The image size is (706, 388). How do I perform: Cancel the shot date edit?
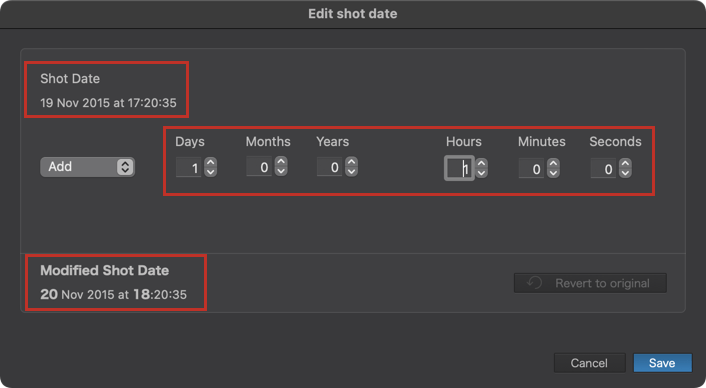(x=589, y=363)
